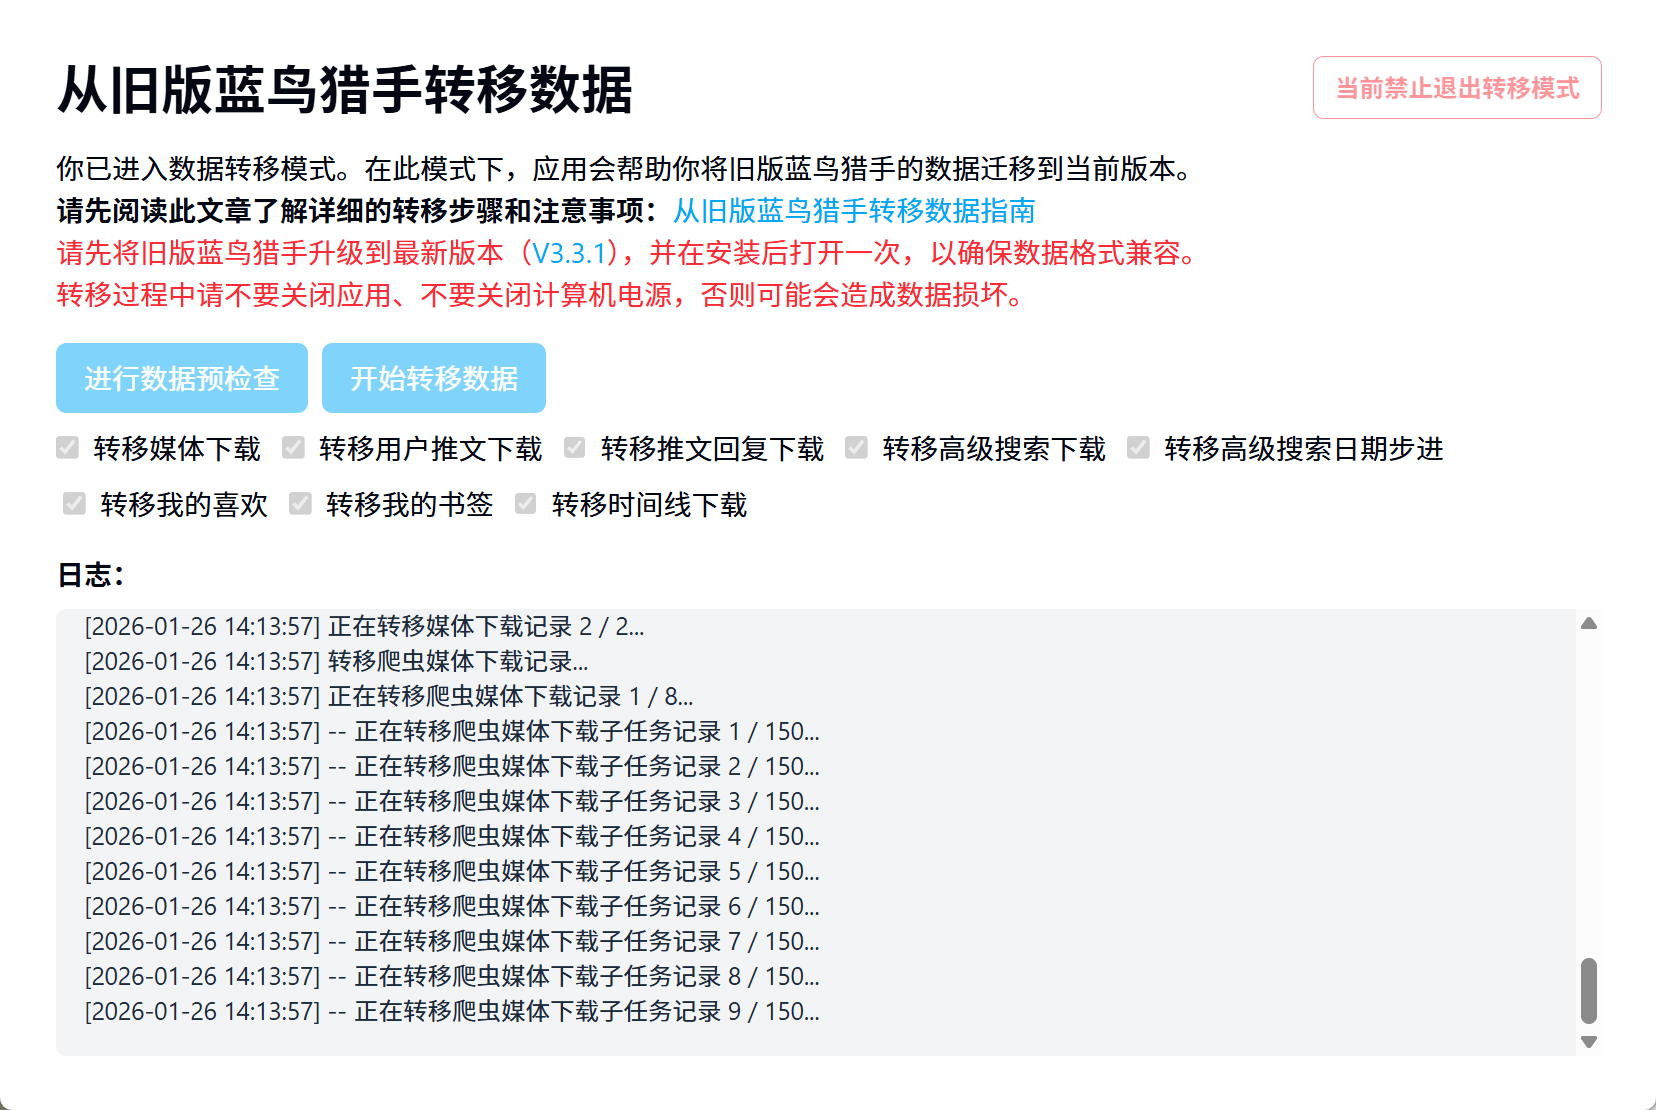Uncheck the 转移我的书签 checkbox

pos(300,504)
